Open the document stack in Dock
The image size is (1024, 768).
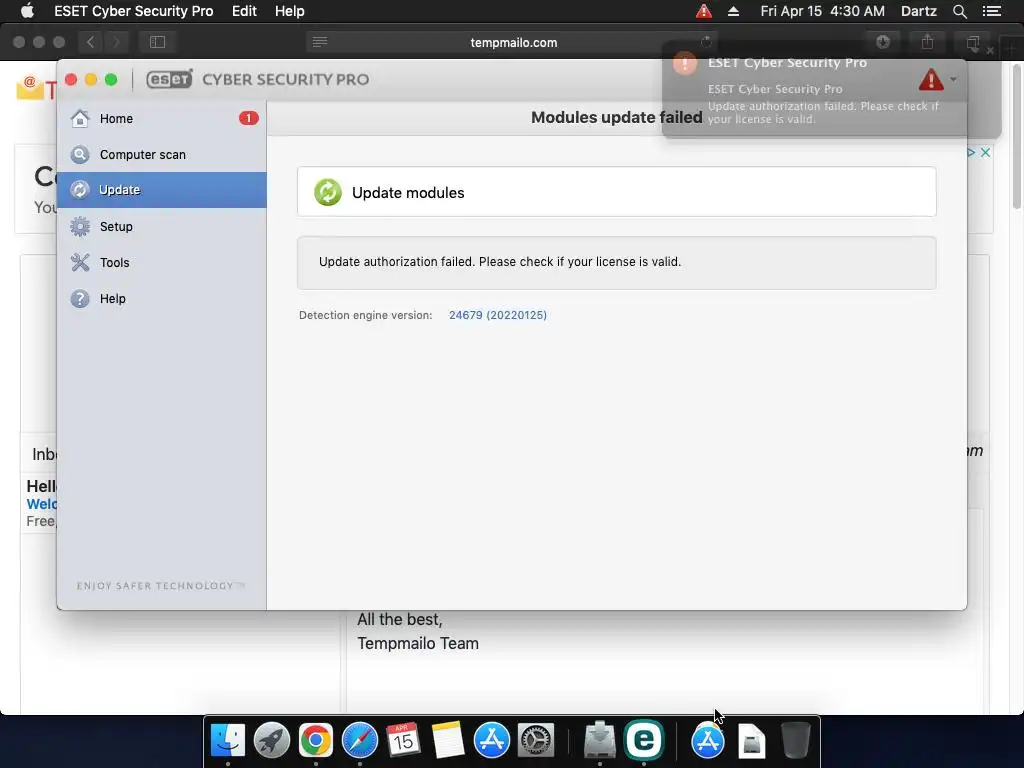click(752, 741)
